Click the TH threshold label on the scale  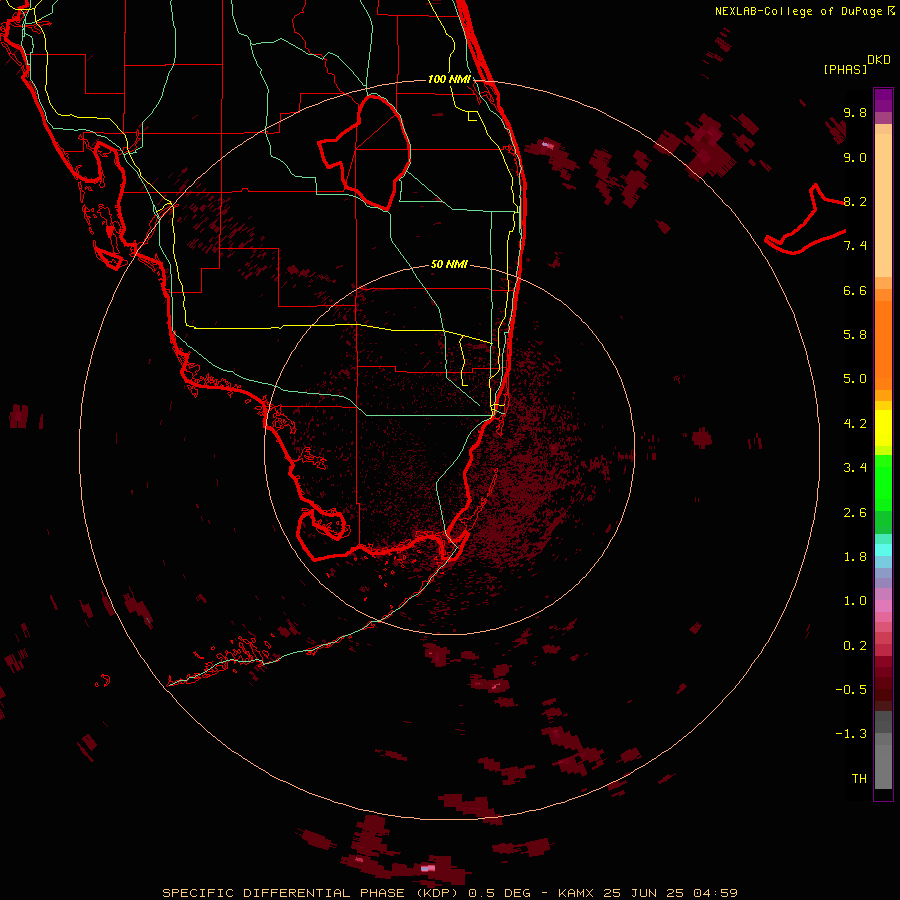(859, 779)
